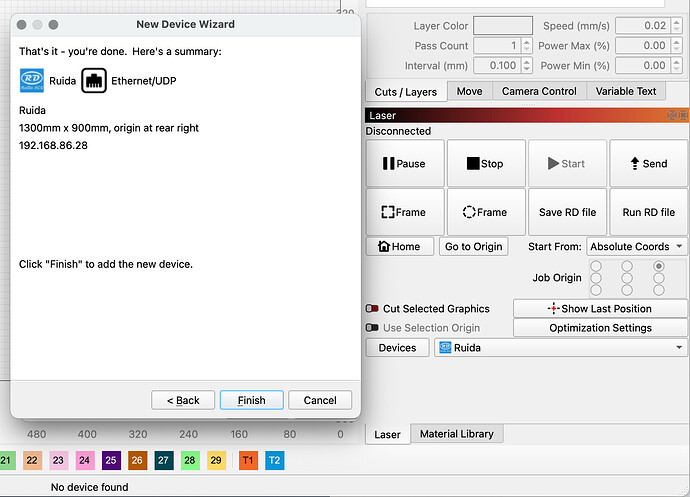Float the Laser panel via title-bar icon
Screen dimensions: 690x497
(x=672, y=115)
